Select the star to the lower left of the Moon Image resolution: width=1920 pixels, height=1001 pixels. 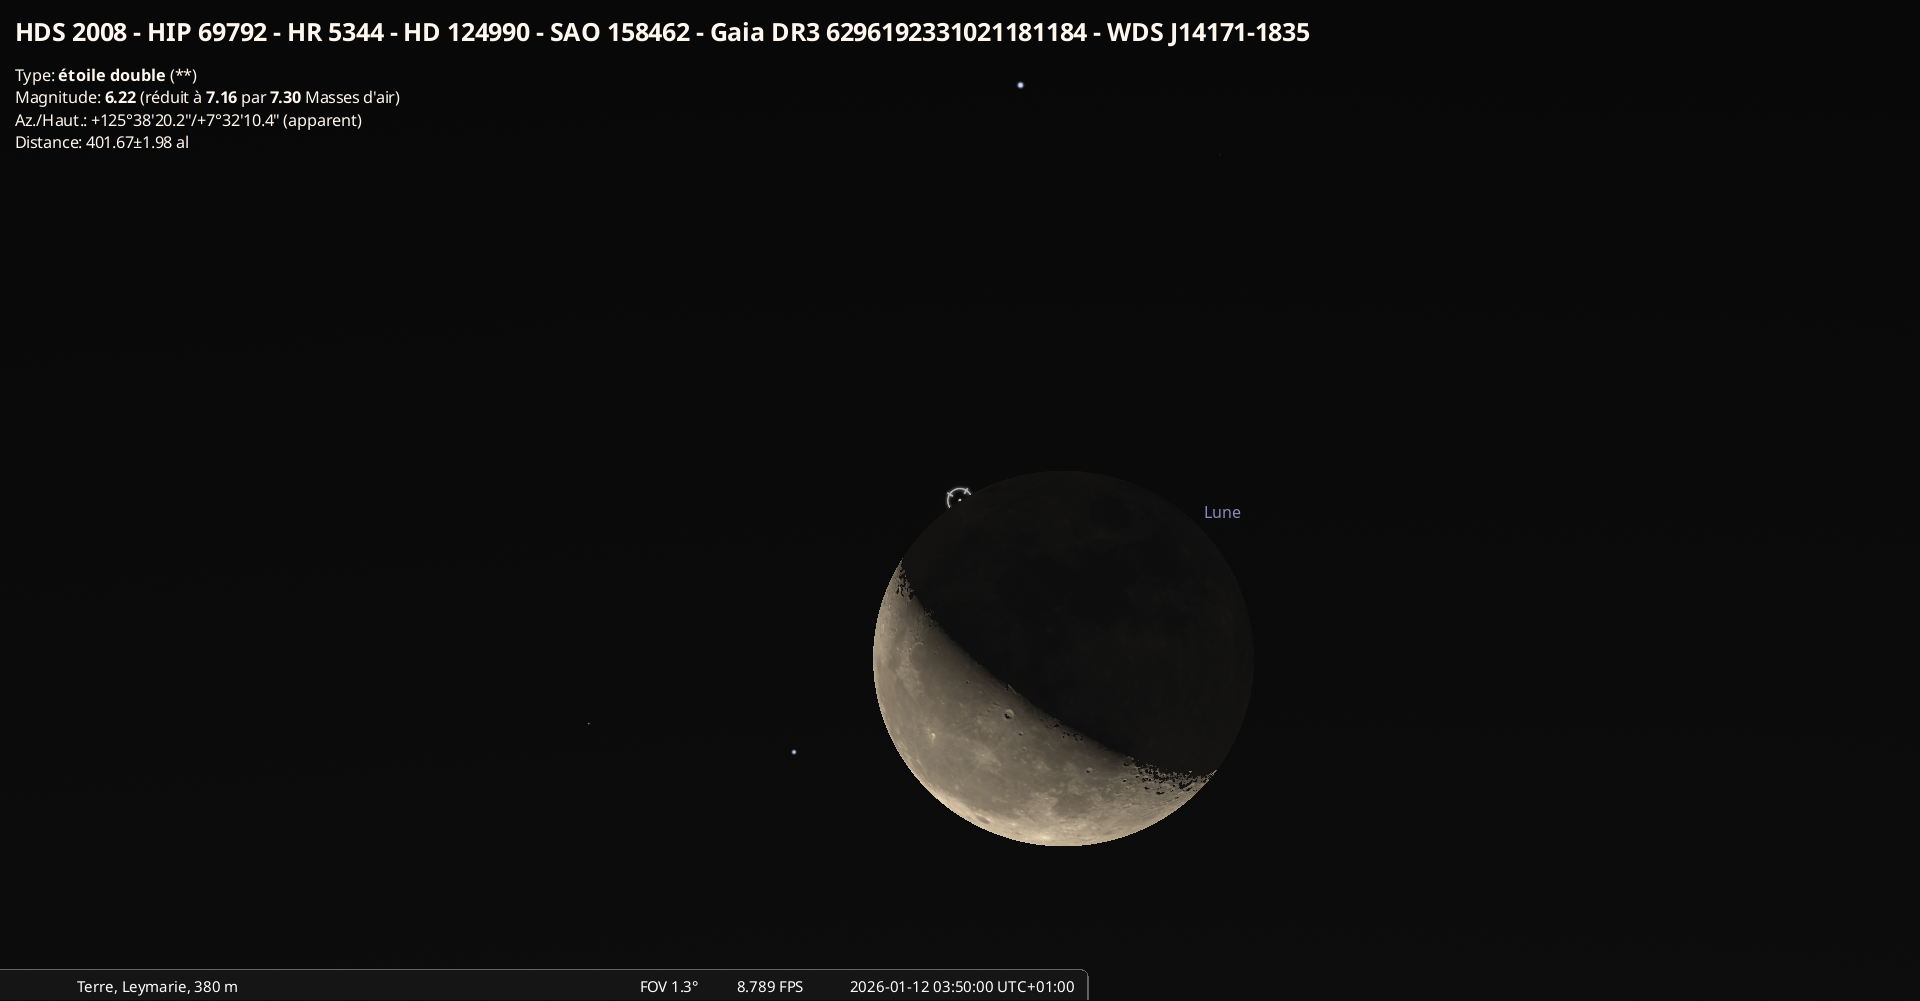[x=794, y=752]
